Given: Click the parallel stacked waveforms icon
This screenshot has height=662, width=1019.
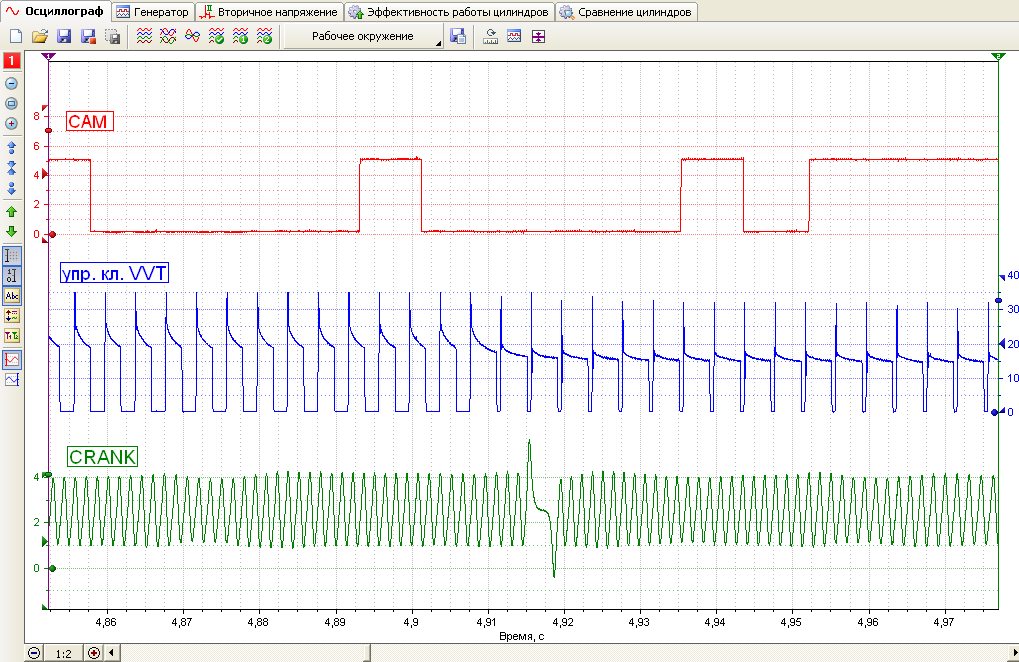Looking at the screenshot, I should click(x=144, y=36).
